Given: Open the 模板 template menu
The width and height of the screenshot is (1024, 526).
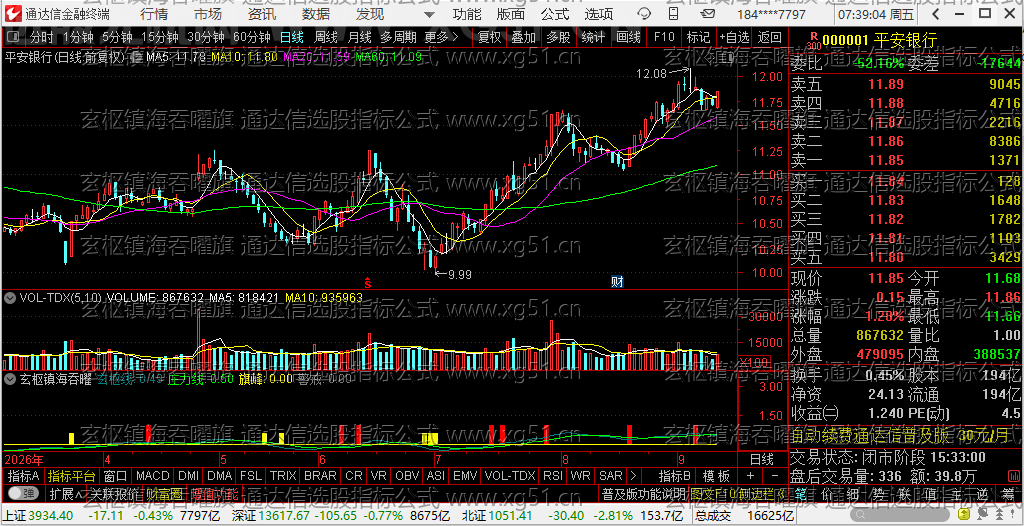Looking at the screenshot, I should pyautogui.click(x=716, y=476).
